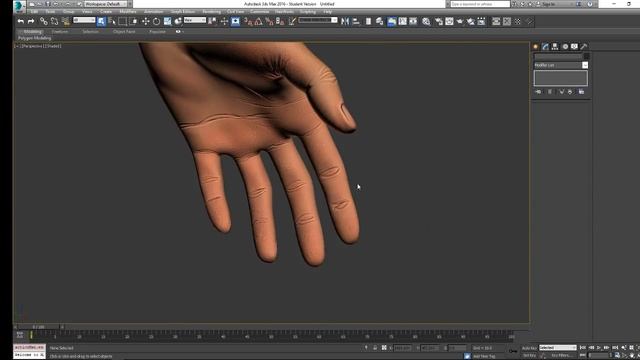The width and height of the screenshot is (640, 360).
Task: Open the Named Selection Sets dropdown
Action: pos(318,20)
